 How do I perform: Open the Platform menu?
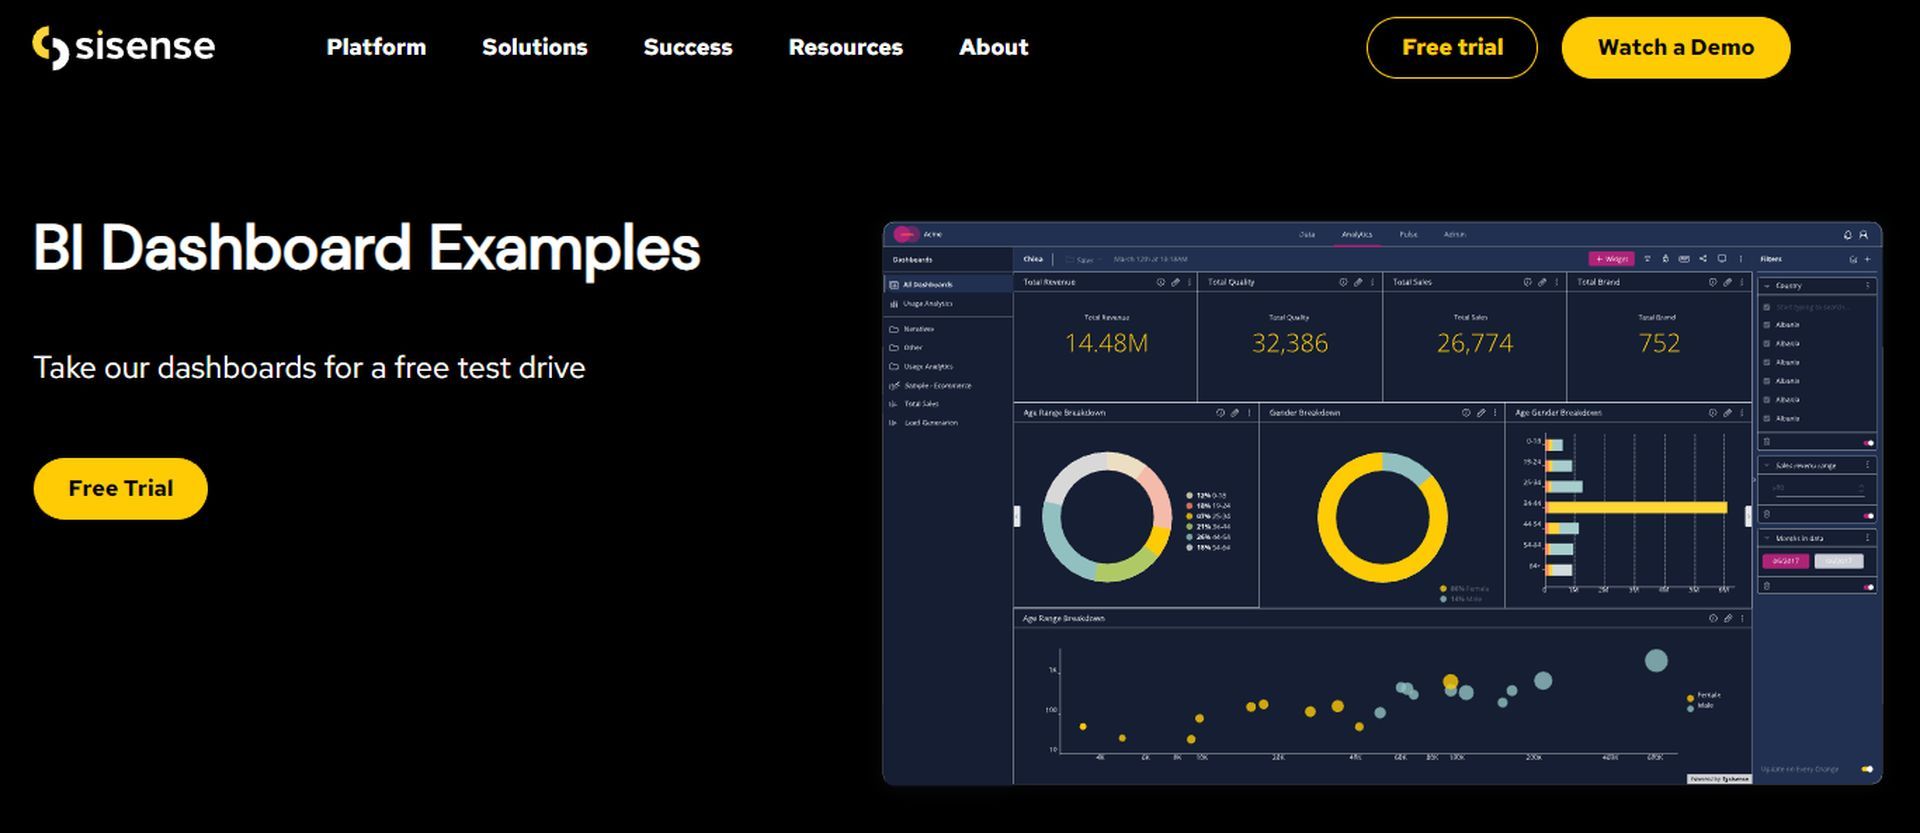point(376,47)
